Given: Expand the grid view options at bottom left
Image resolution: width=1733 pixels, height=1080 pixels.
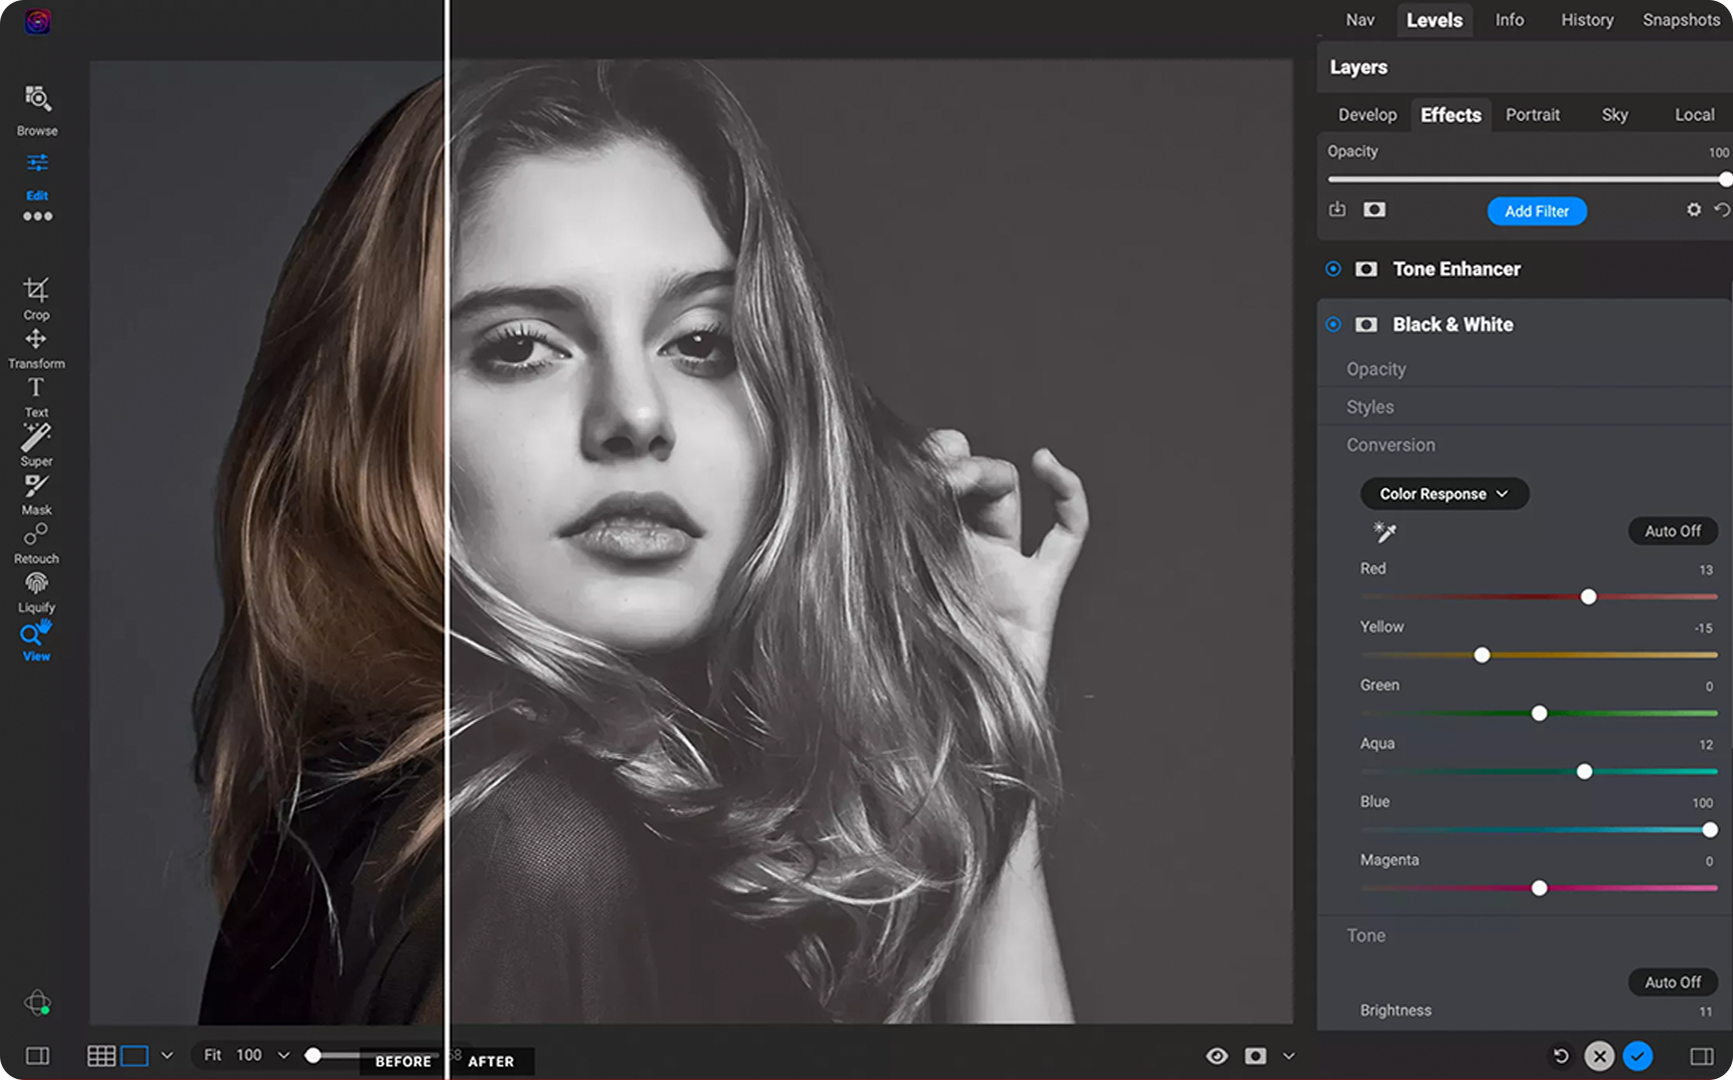Looking at the screenshot, I should click(166, 1055).
